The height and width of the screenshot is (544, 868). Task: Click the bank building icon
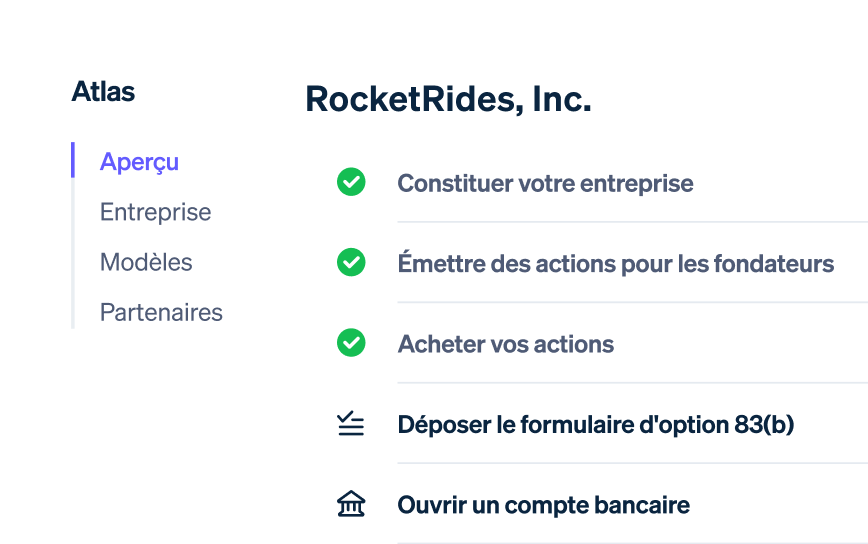click(351, 504)
